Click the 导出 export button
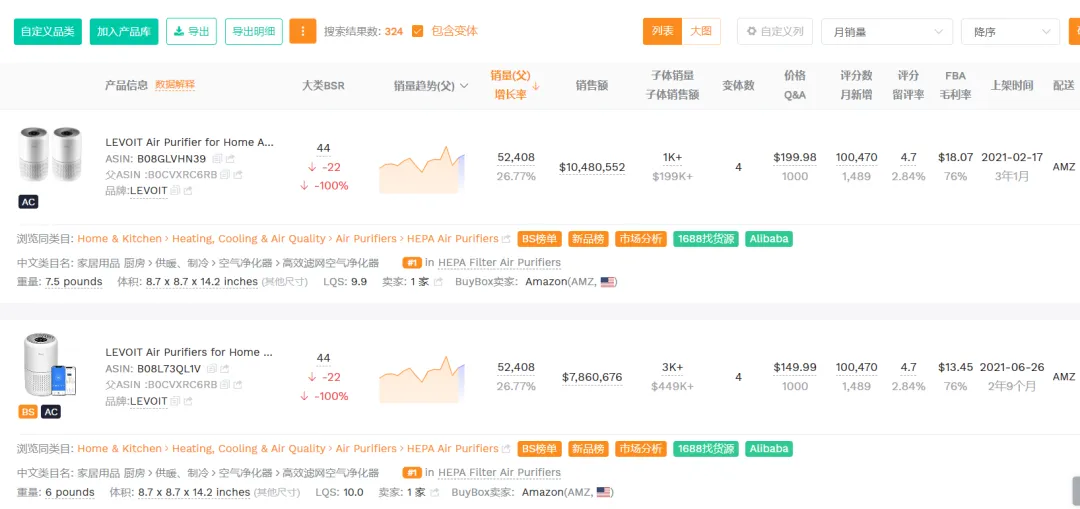 tap(191, 32)
